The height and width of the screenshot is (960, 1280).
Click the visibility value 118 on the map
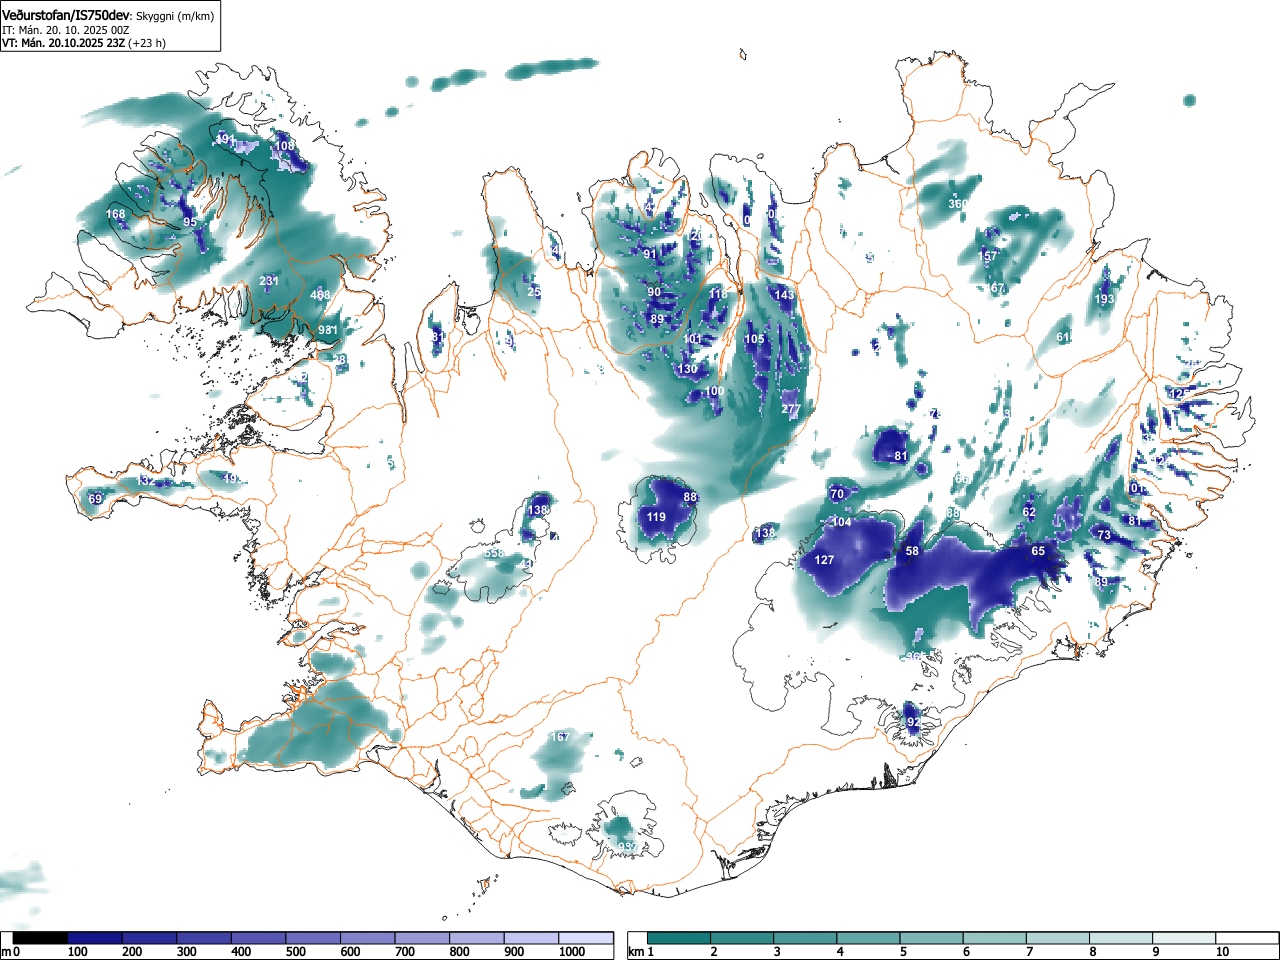719,294
